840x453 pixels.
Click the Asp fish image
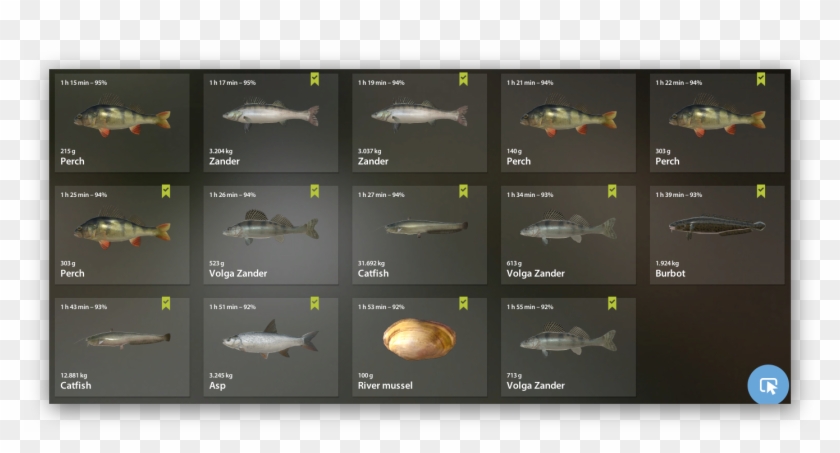(271, 340)
